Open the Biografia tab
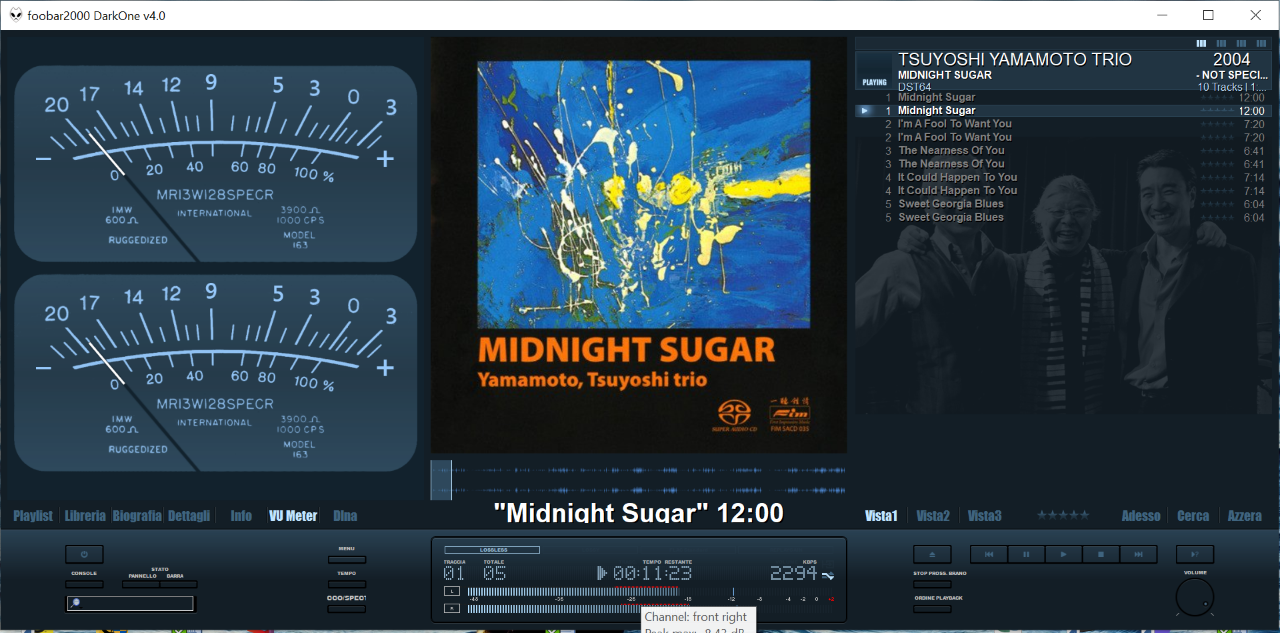 pos(137,516)
